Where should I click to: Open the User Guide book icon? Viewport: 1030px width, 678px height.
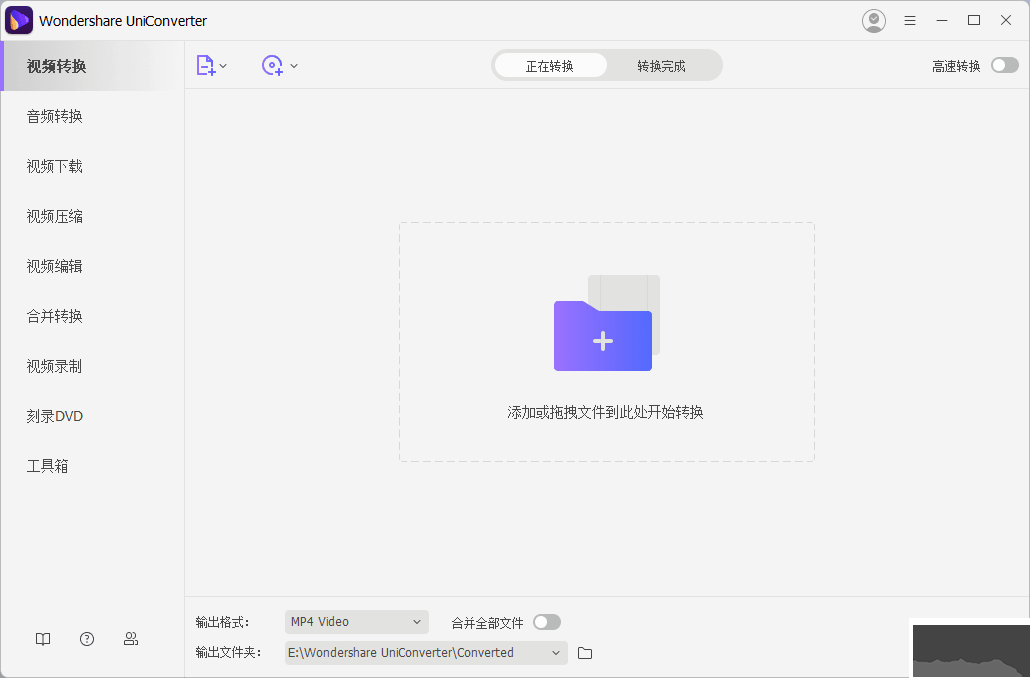coord(43,638)
